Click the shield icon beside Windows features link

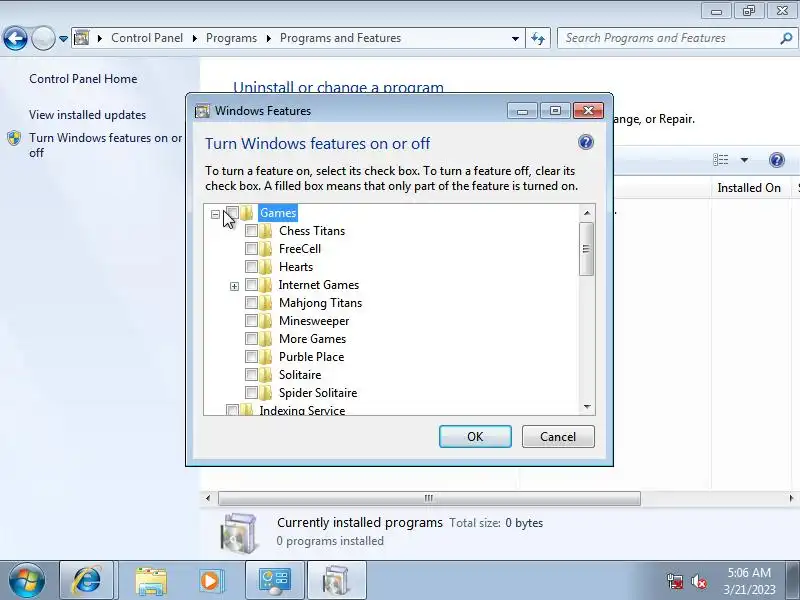click(x=14, y=138)
